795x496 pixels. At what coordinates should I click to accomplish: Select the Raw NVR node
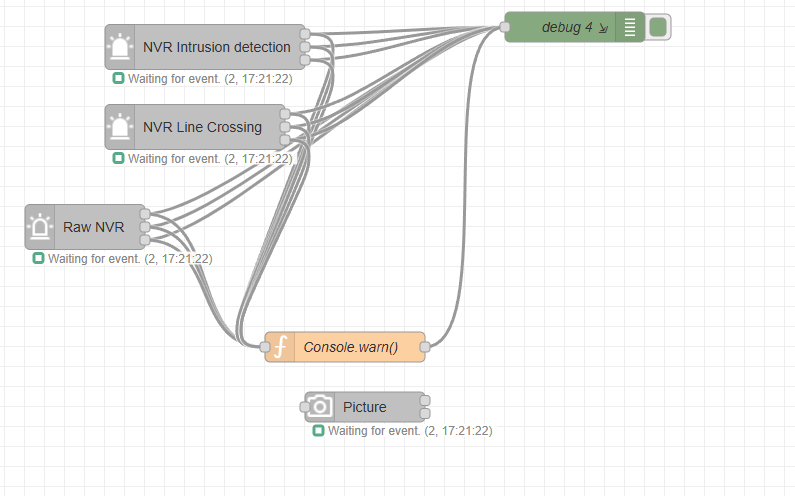pos(94,227)
